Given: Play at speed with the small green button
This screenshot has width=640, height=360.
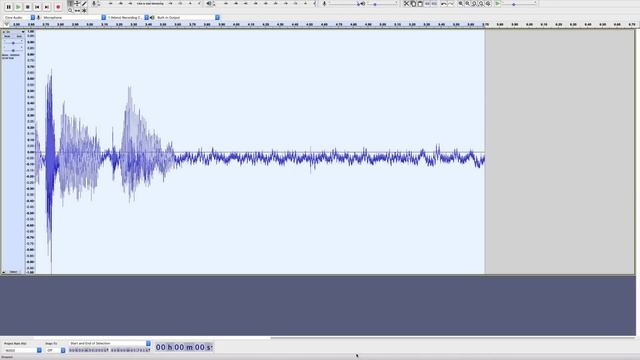Looking at the screenshot, I should pos(498,4).
